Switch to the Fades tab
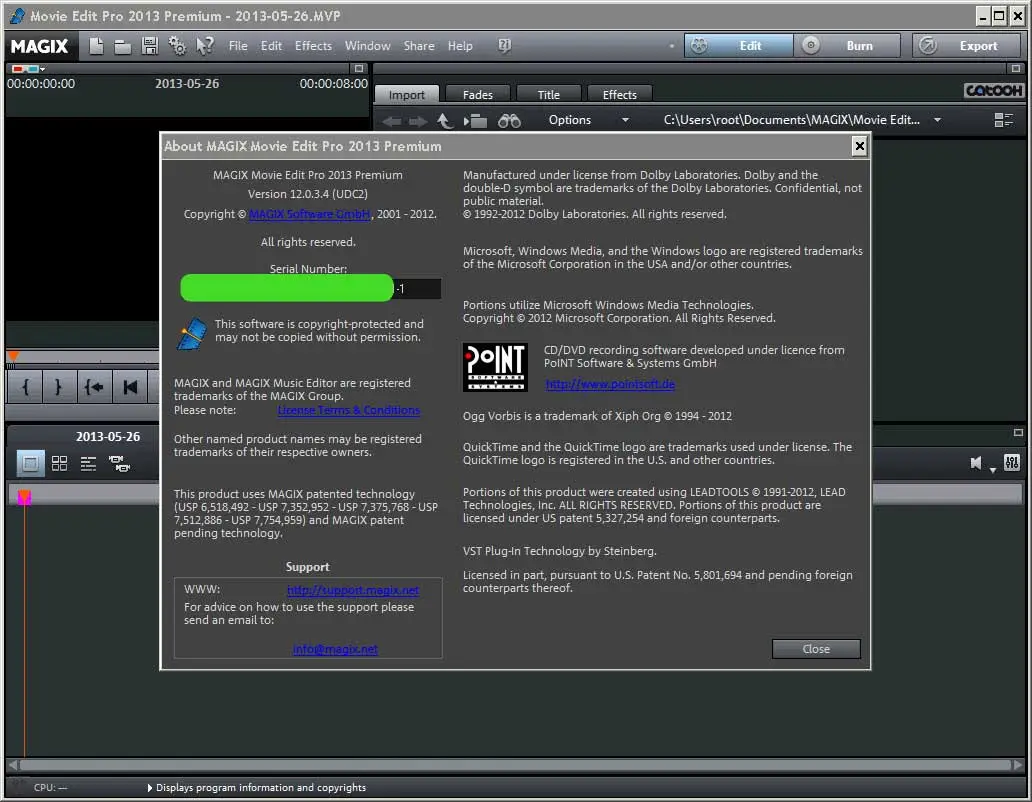 [478, 95]
